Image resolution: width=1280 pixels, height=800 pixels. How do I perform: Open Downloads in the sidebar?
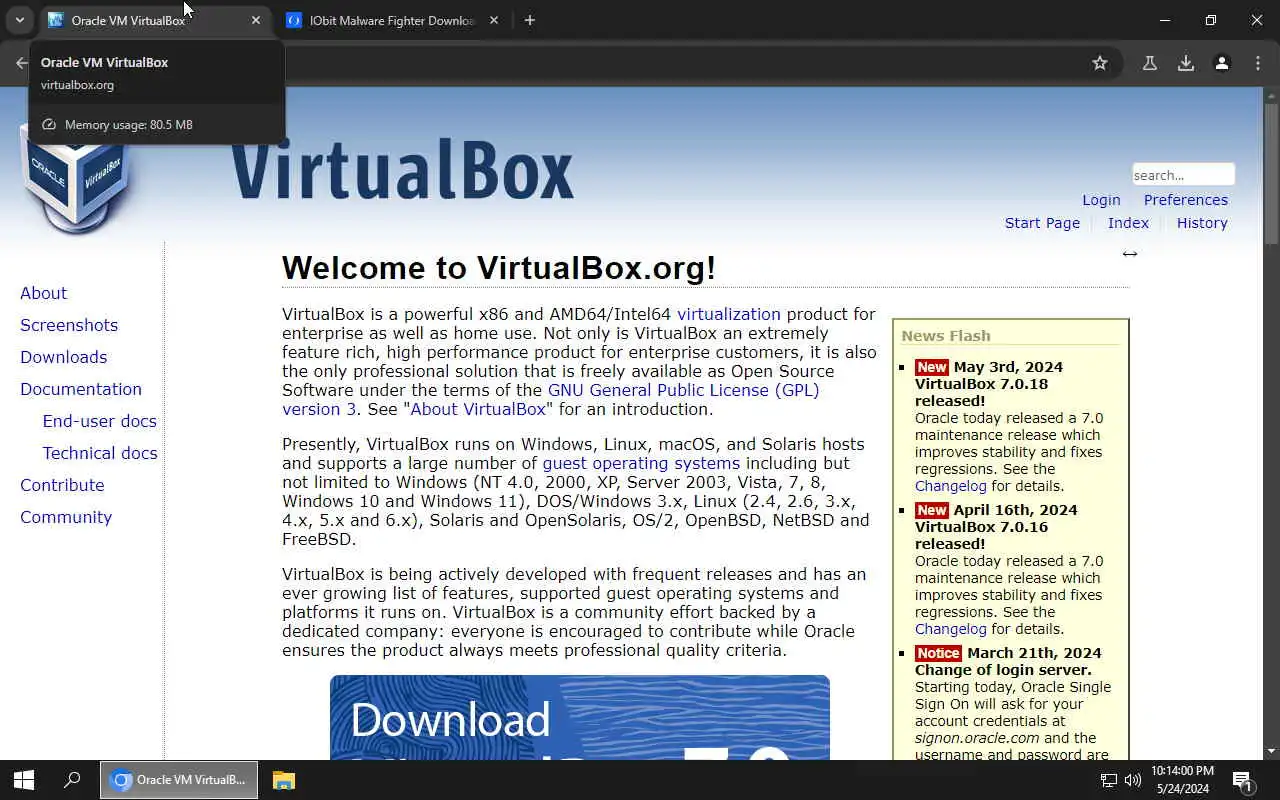click(x=64, y=357)
